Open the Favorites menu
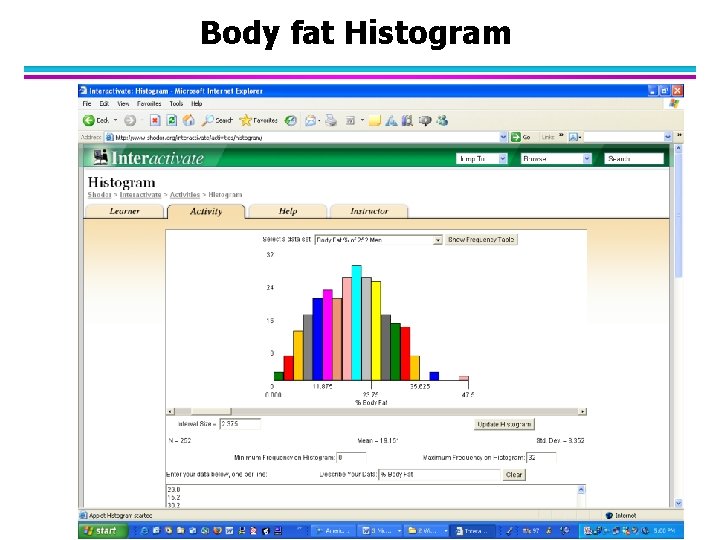 pyautogui.click(x=149, y=104)
